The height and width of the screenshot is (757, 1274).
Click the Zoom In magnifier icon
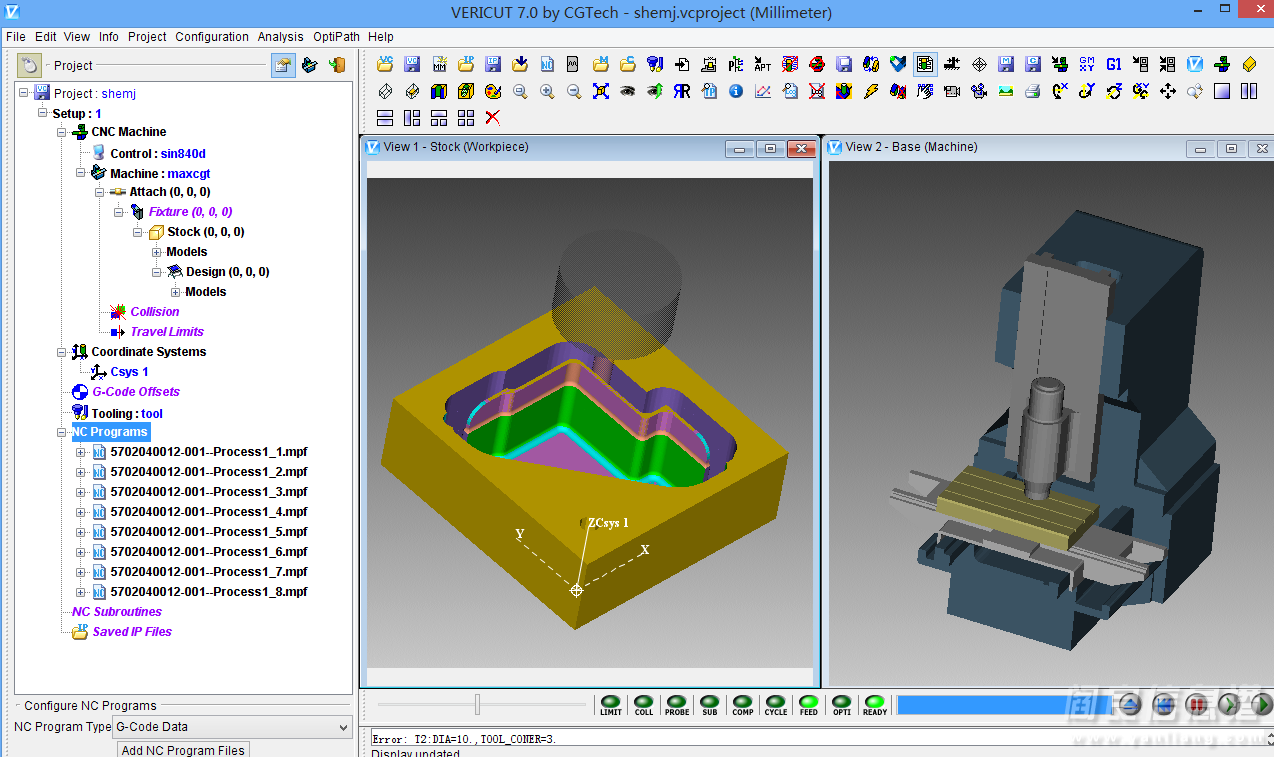pos(547,91)
